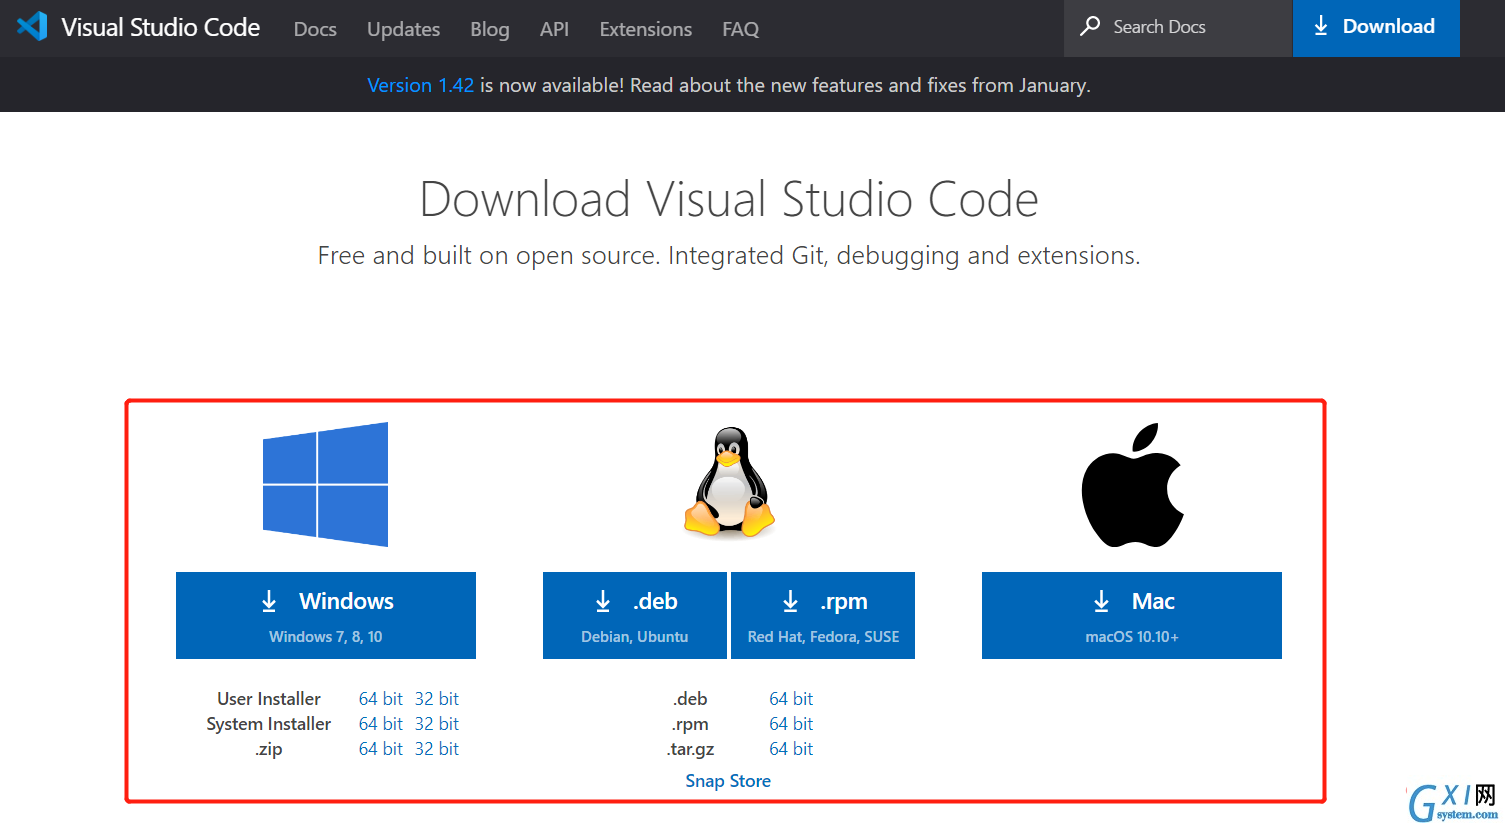Click the '.tar.gz' label text
Screen dimensions: 1505x823
pyautogui.click(x=691, y=749)
